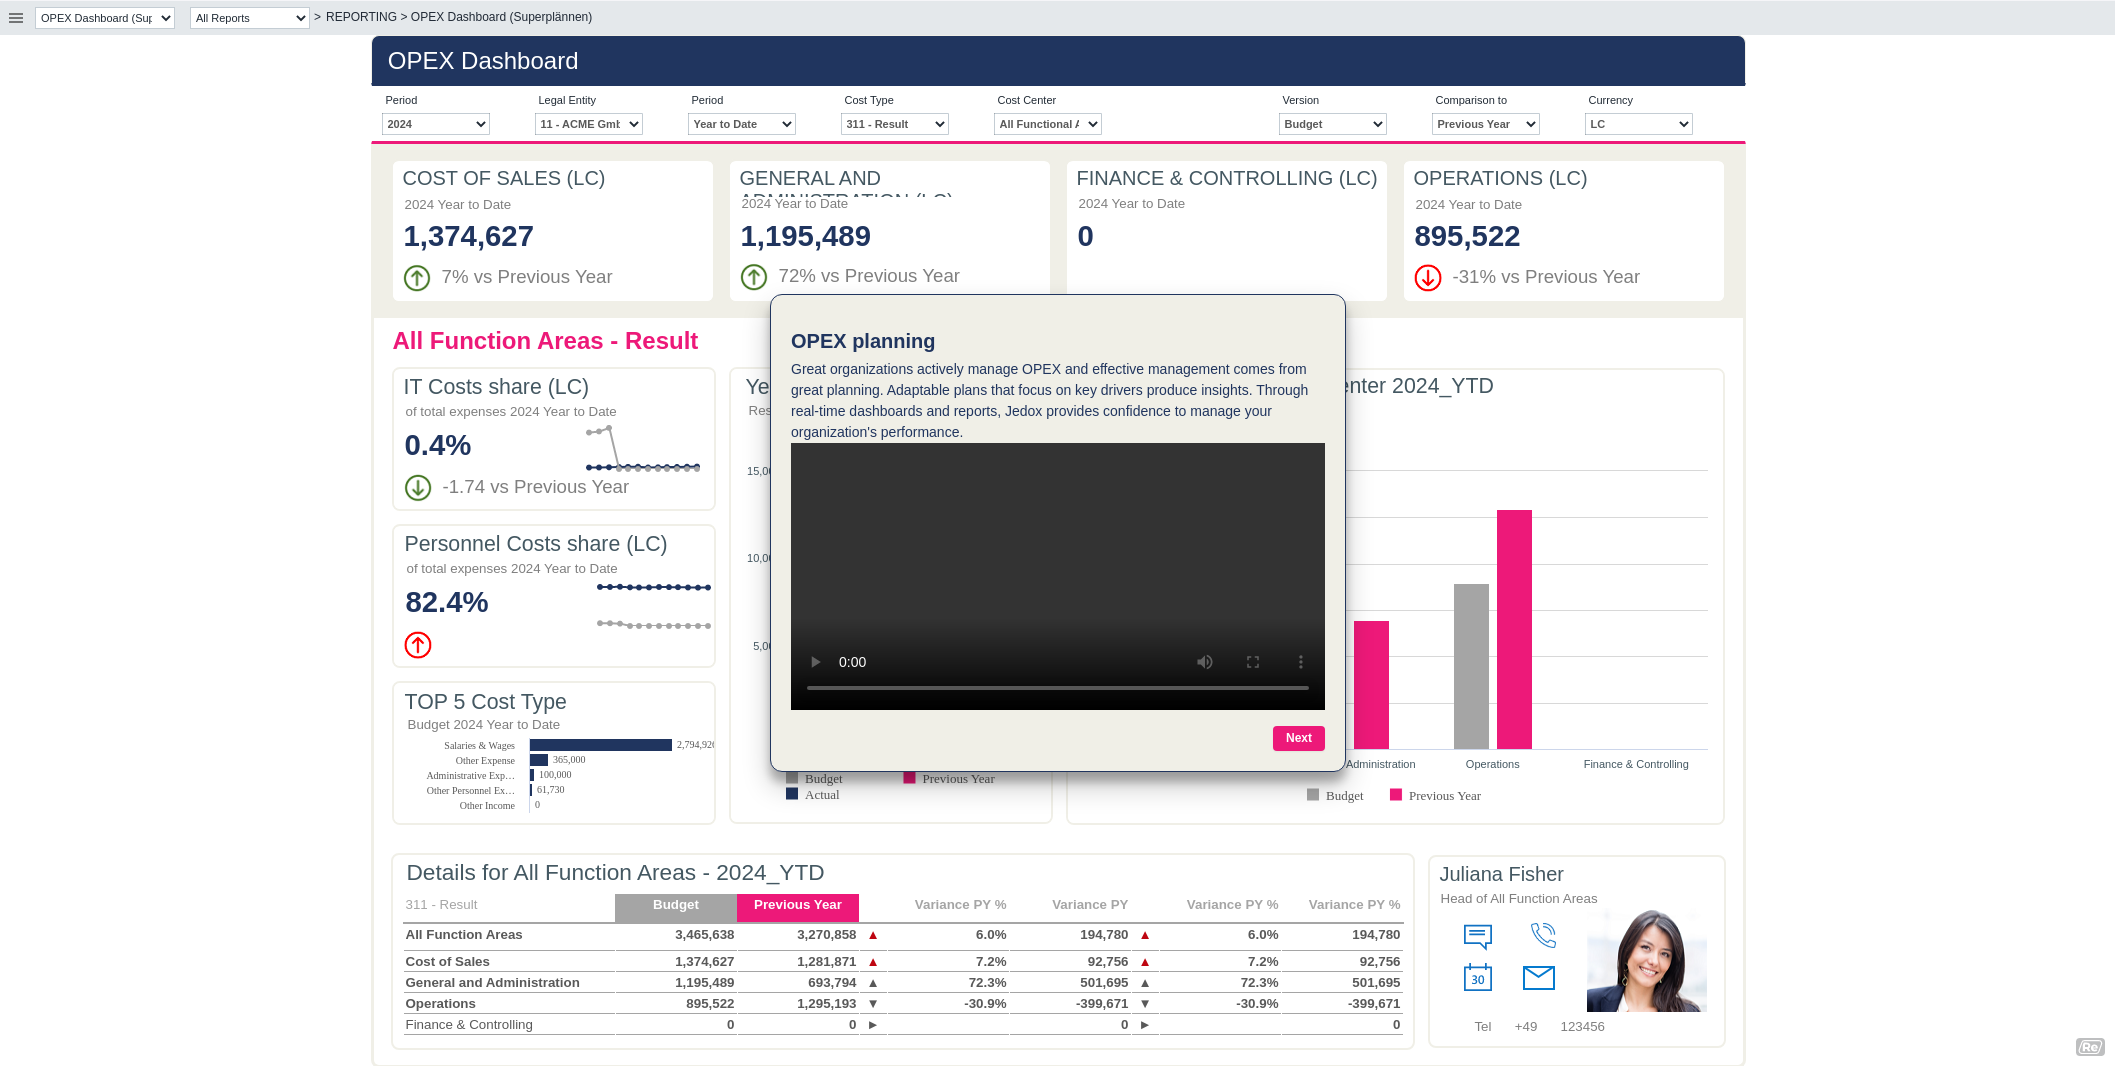Mute the video with speaker icon
Image resolution: width=2115 pixels, height=1066 pixels.
coord(1205,662)
